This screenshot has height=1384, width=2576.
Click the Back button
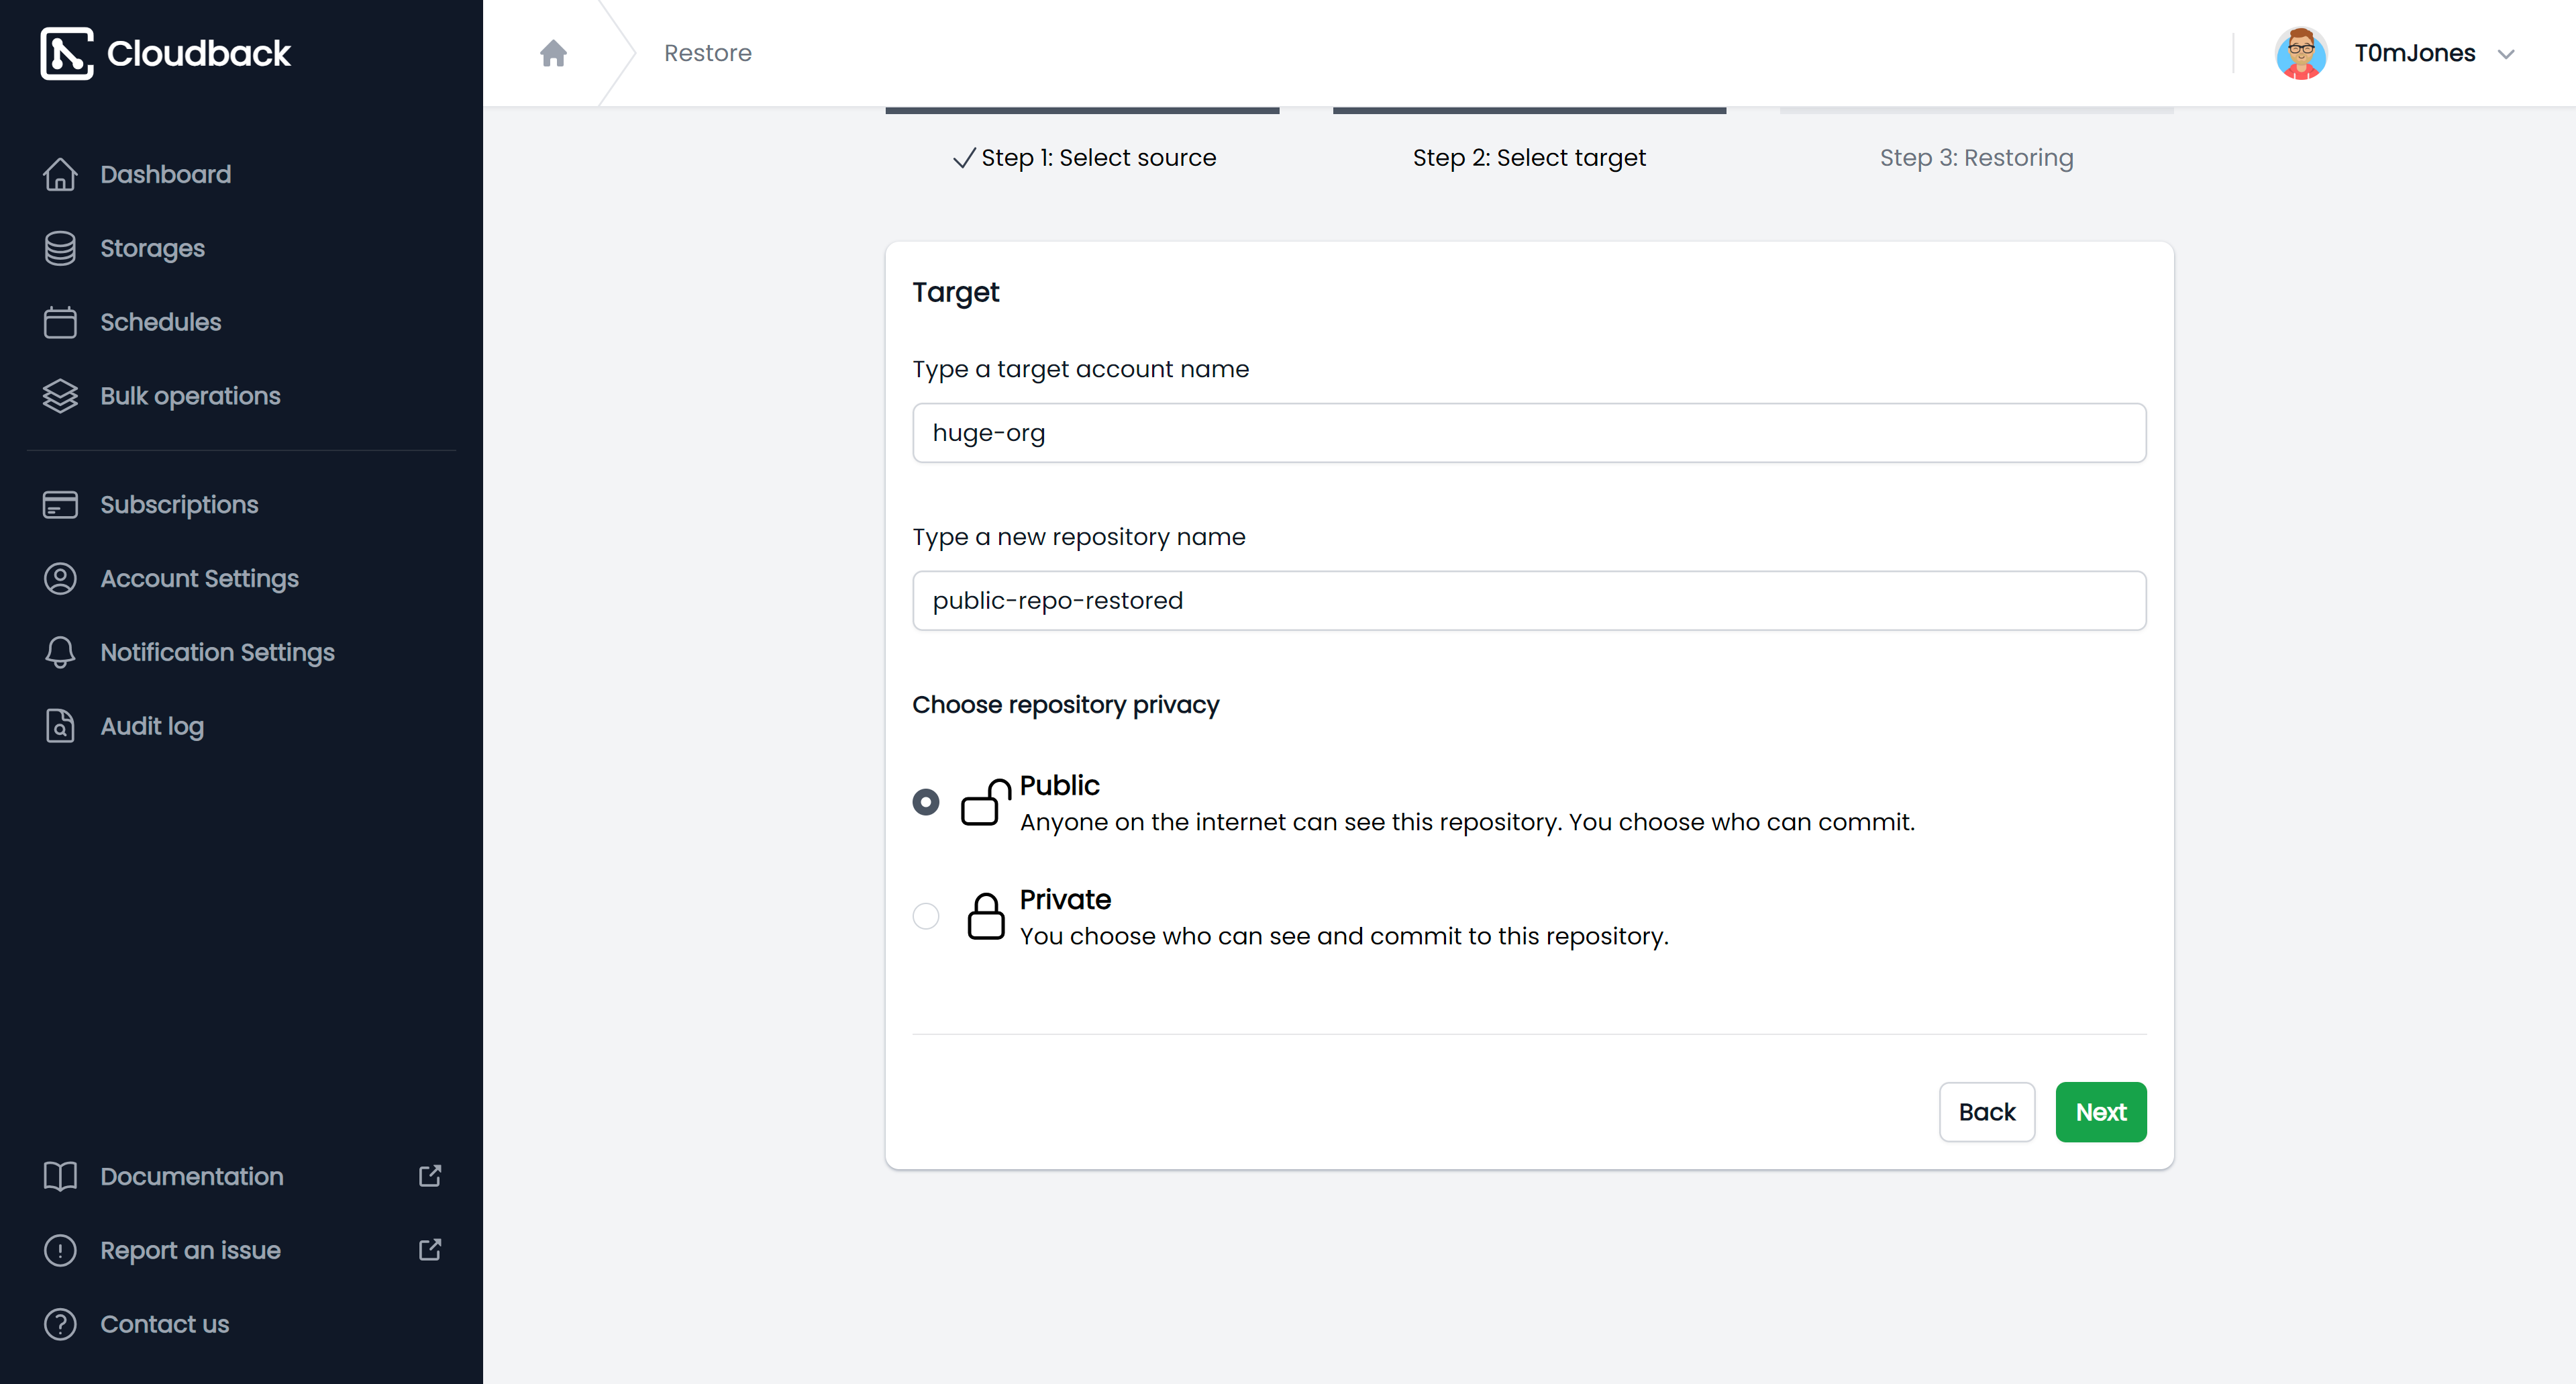click(1987, 1112)
